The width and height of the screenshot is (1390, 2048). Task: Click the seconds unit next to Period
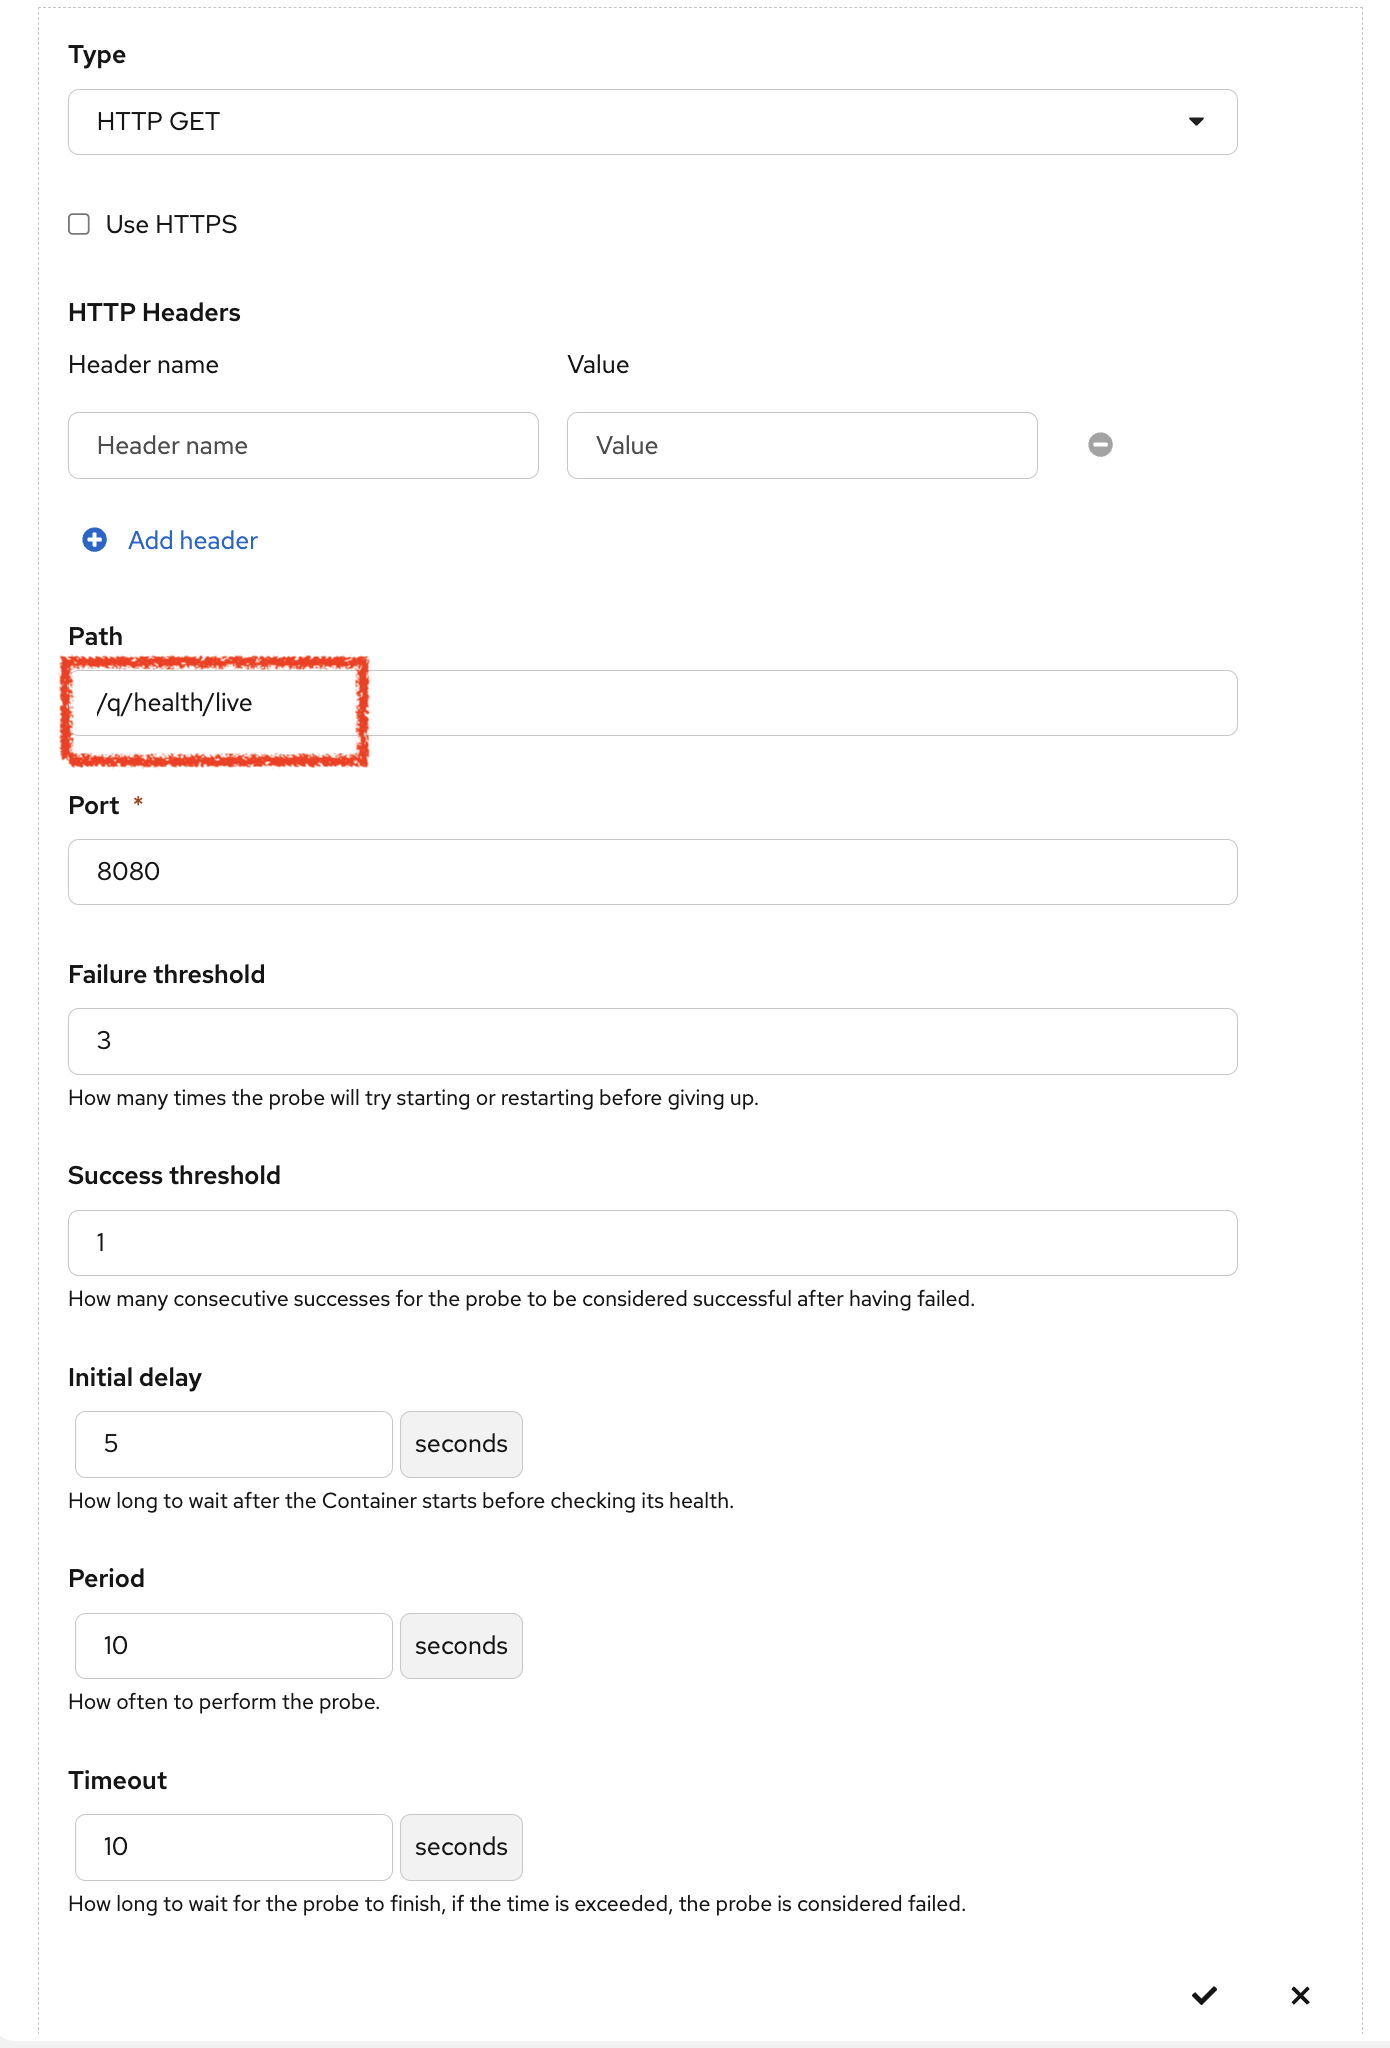click(461, 1646)
